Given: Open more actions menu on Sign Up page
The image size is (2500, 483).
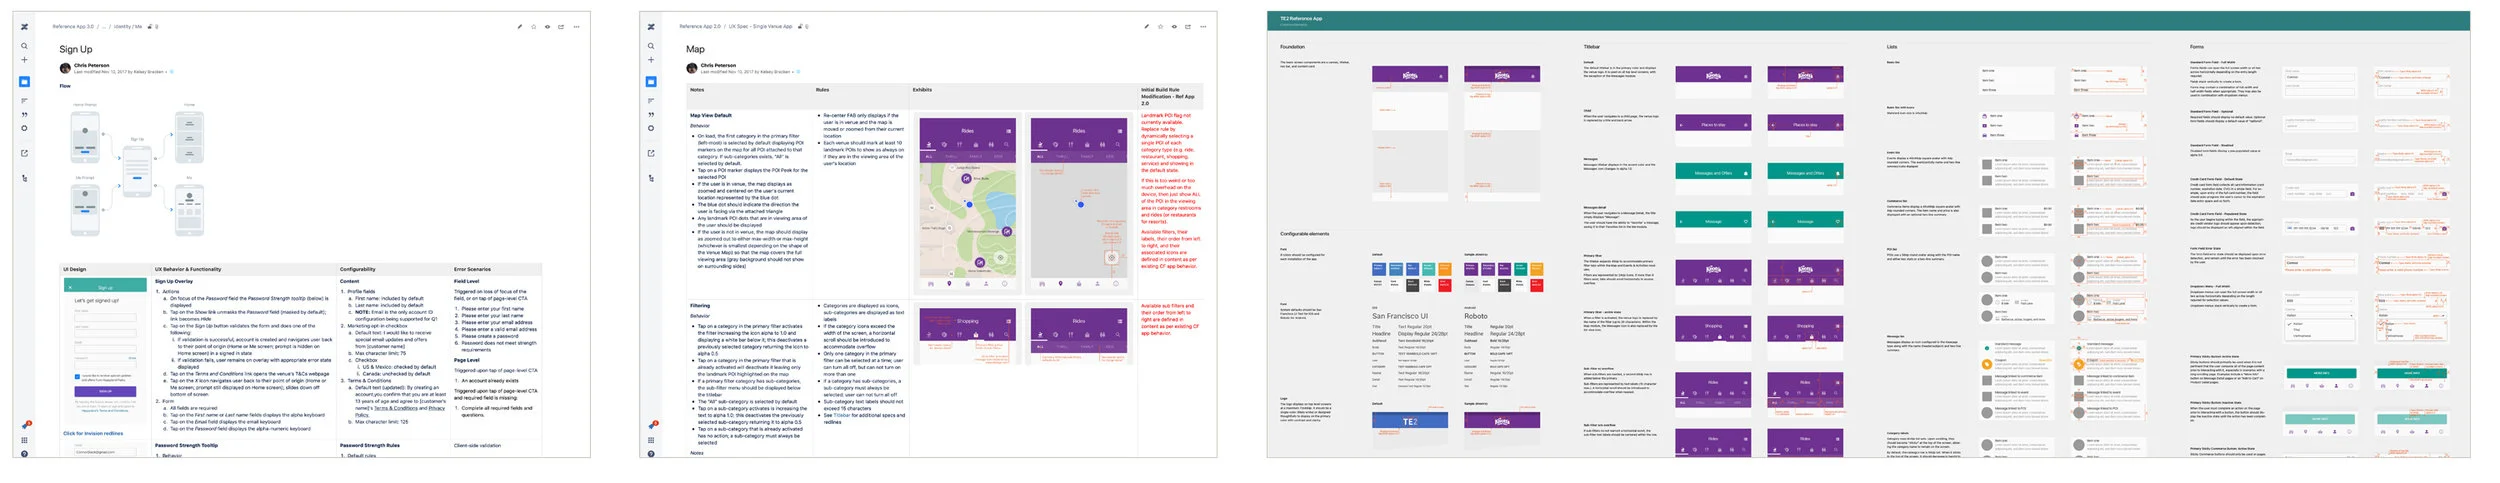Looking at the screenshot, I should tap(576, 27).
